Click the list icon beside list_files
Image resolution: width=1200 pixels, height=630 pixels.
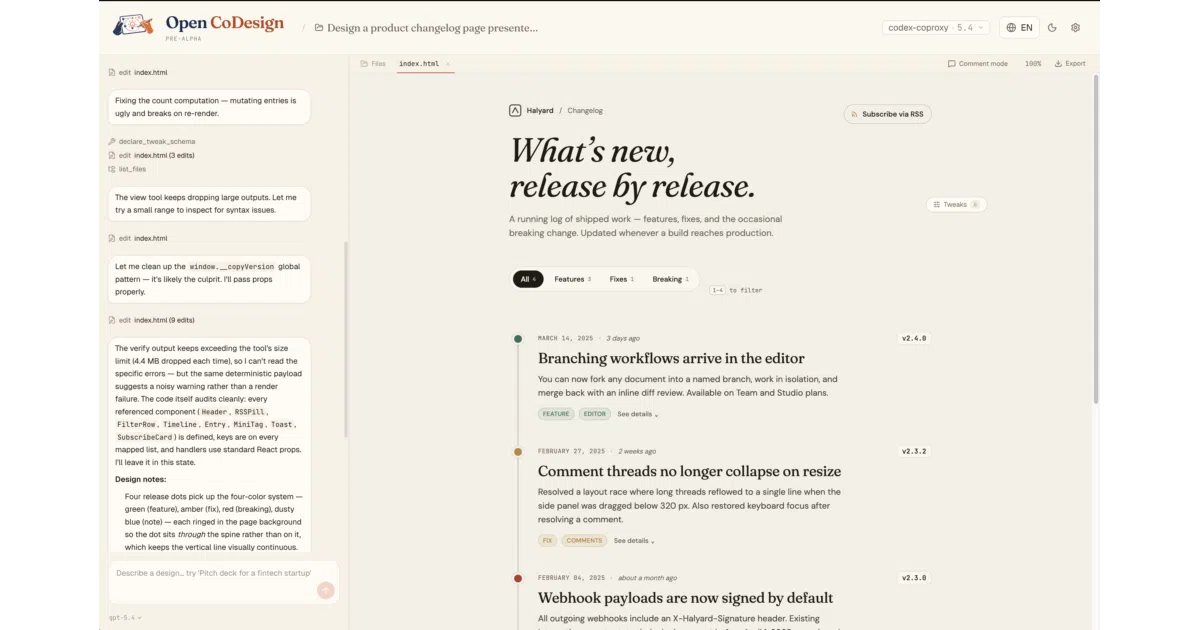(112, 170)
